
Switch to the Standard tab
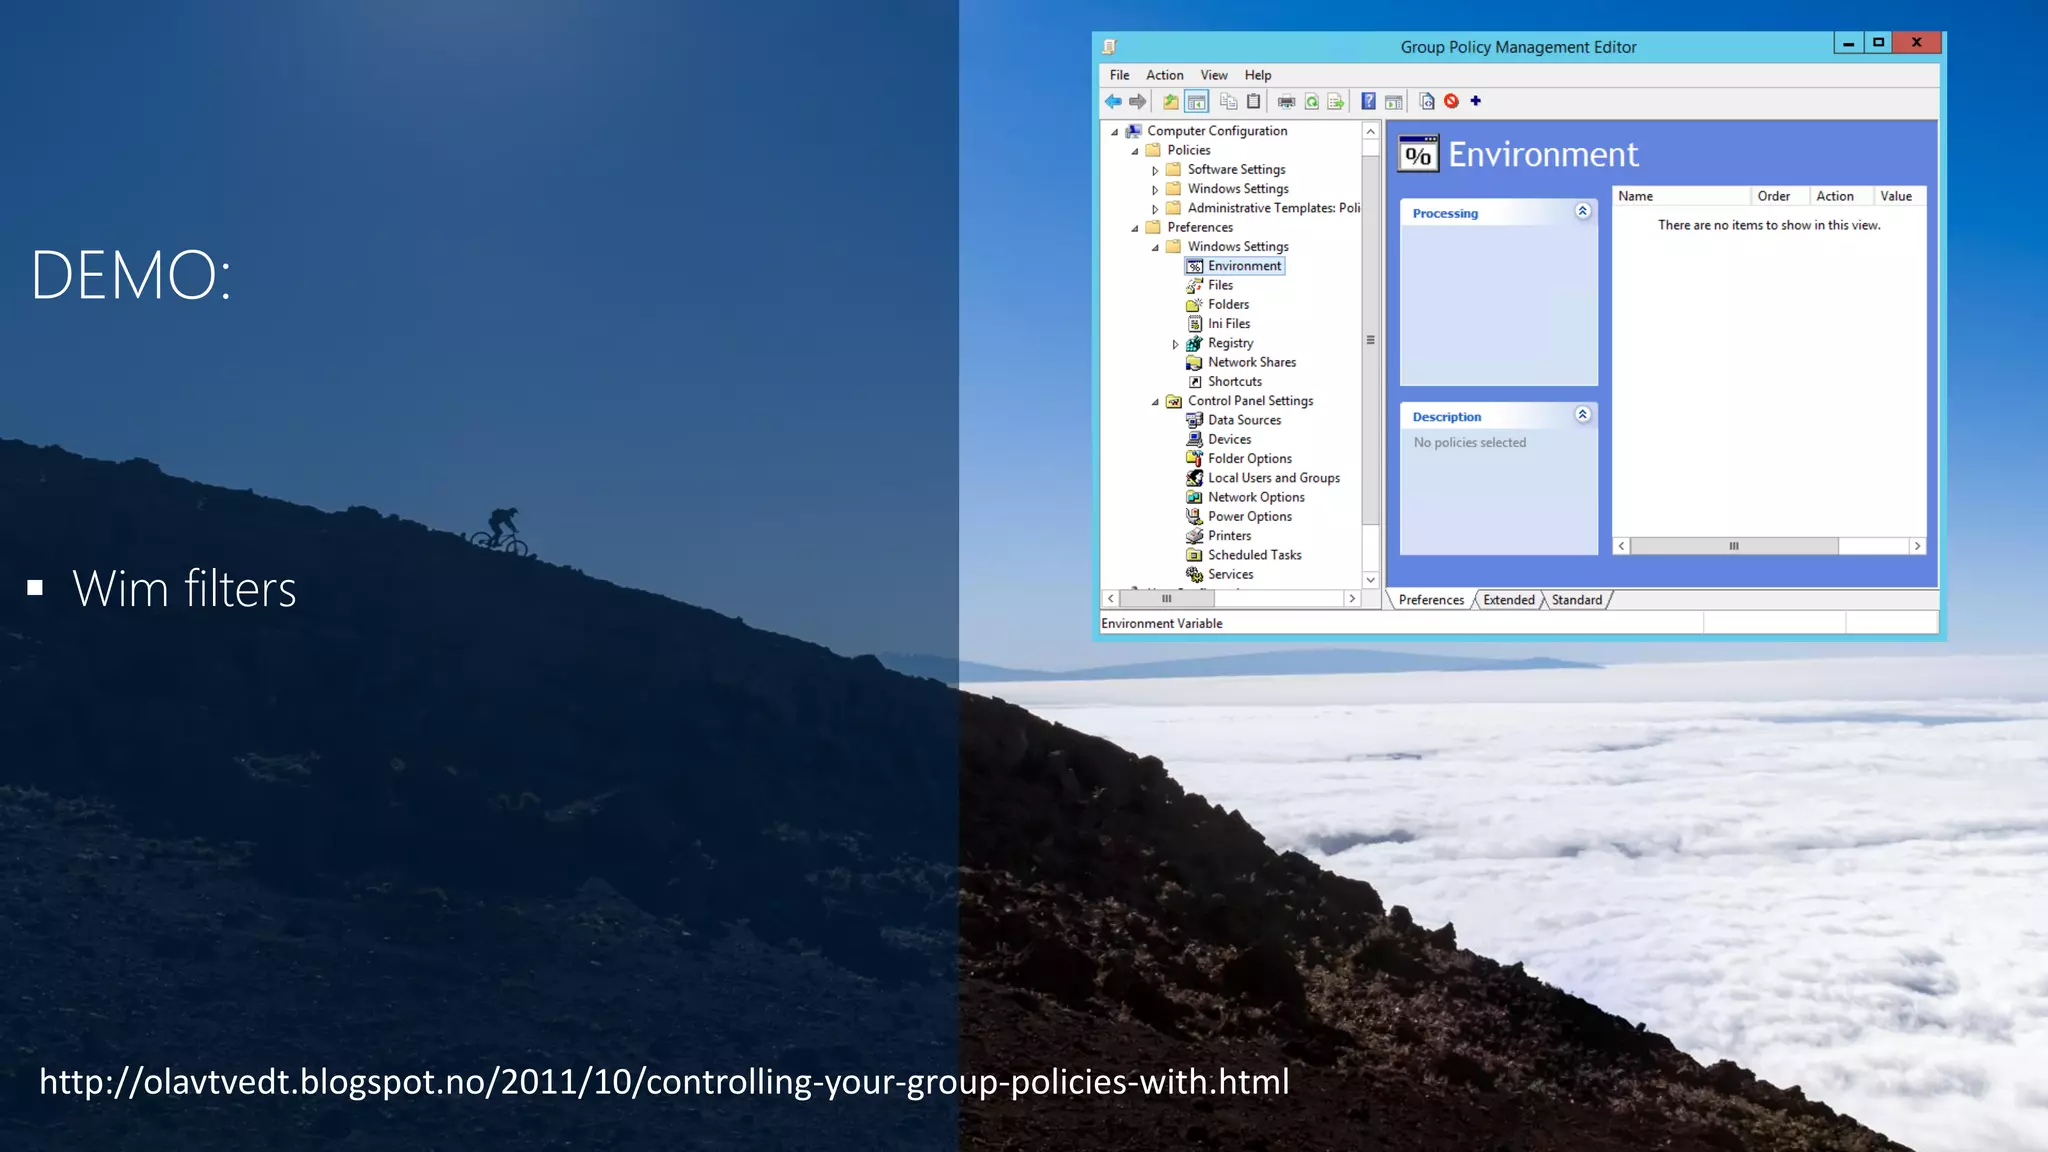(1577, 600)
